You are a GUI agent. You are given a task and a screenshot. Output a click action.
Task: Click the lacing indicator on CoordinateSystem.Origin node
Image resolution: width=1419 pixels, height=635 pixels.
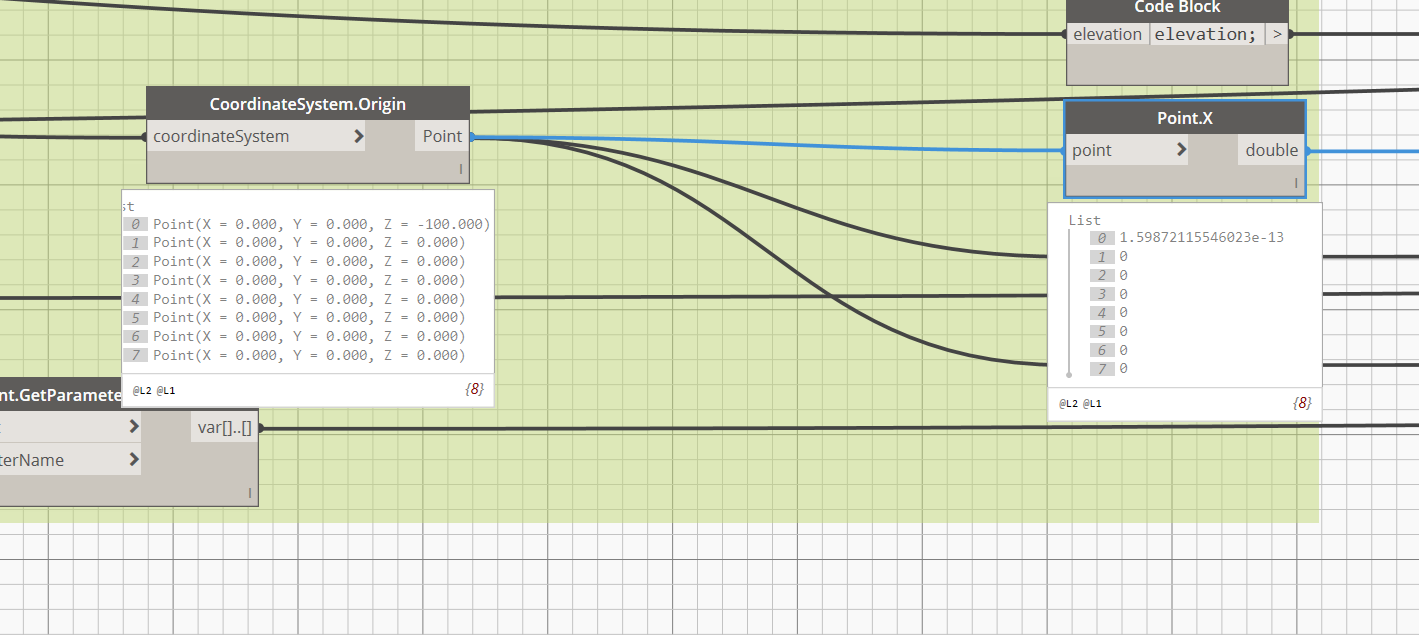point(461,170)
